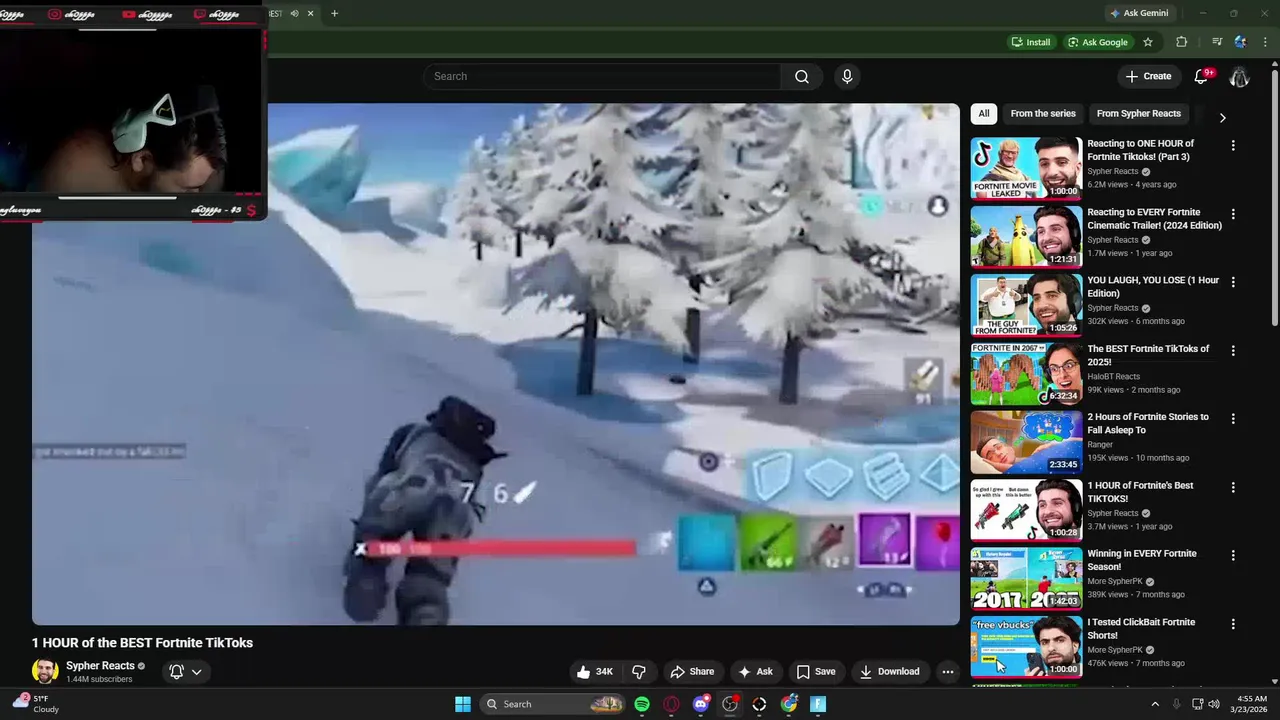Show hidden system tray icons chevron
The height and width of the screenshot is (720, 1280).
pyautogui.click(x=1155, y=704)
